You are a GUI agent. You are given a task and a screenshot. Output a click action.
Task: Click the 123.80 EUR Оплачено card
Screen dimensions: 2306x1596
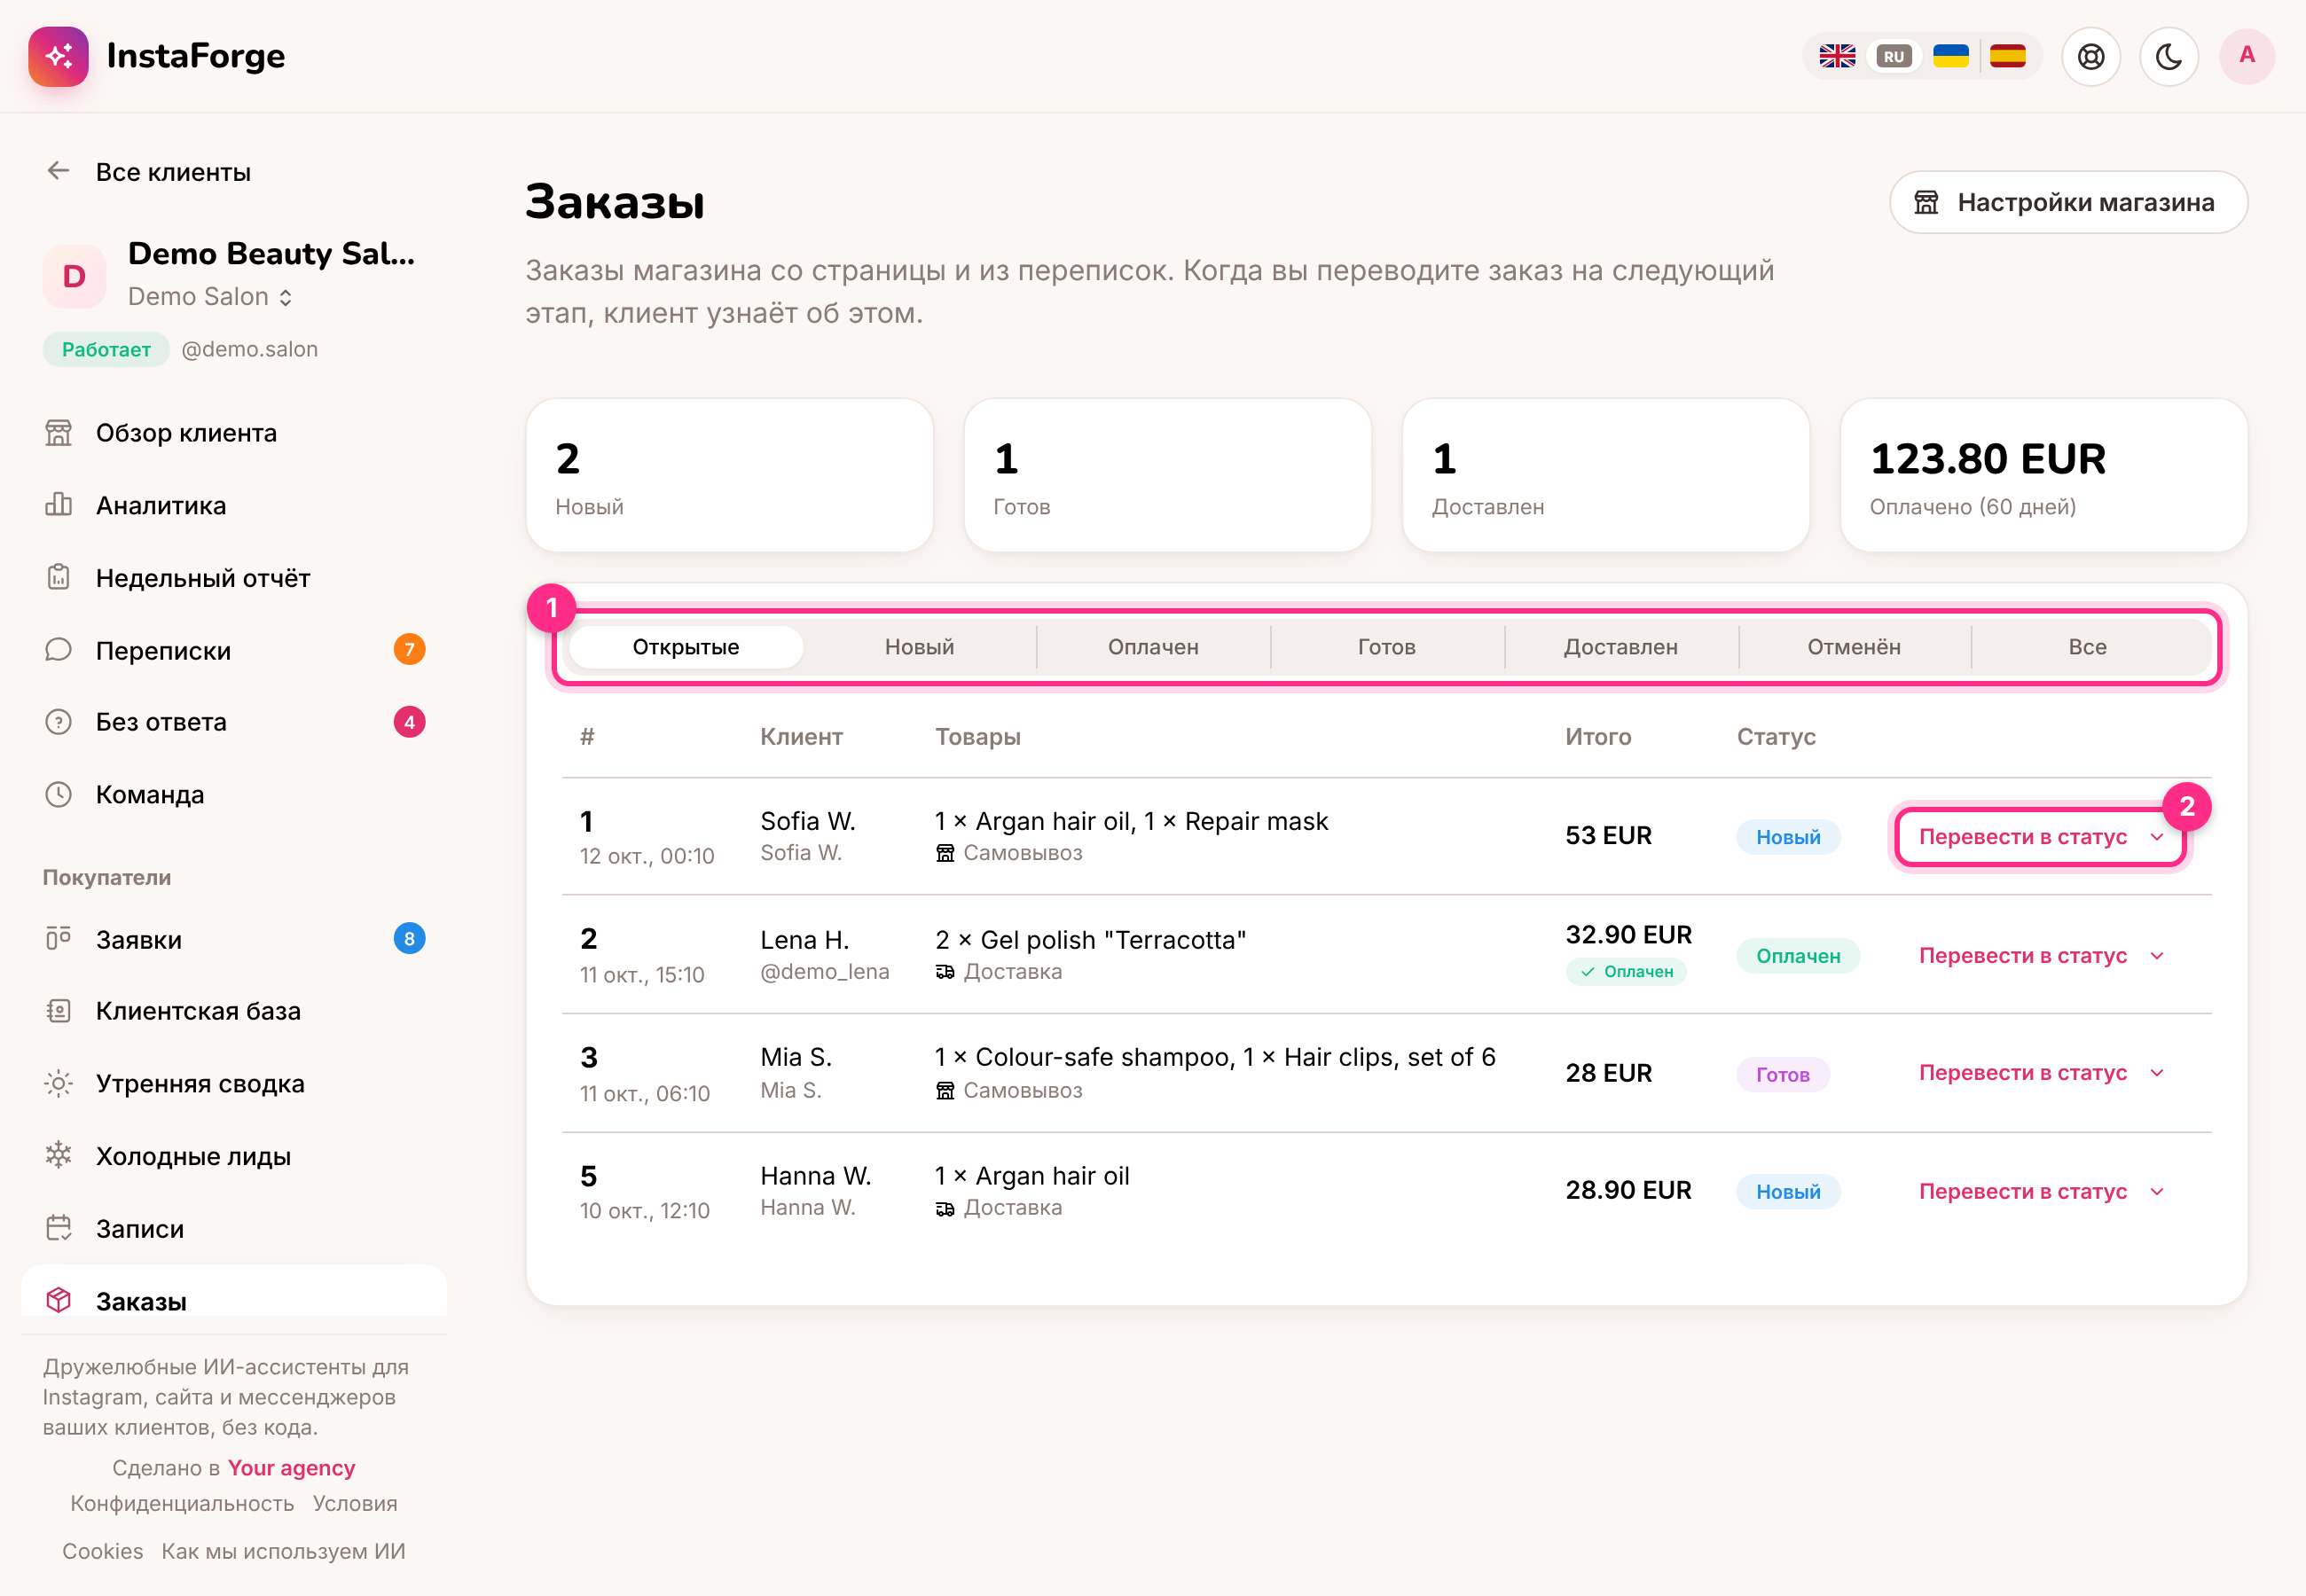pyautogui.click(x=2043, y=475)
